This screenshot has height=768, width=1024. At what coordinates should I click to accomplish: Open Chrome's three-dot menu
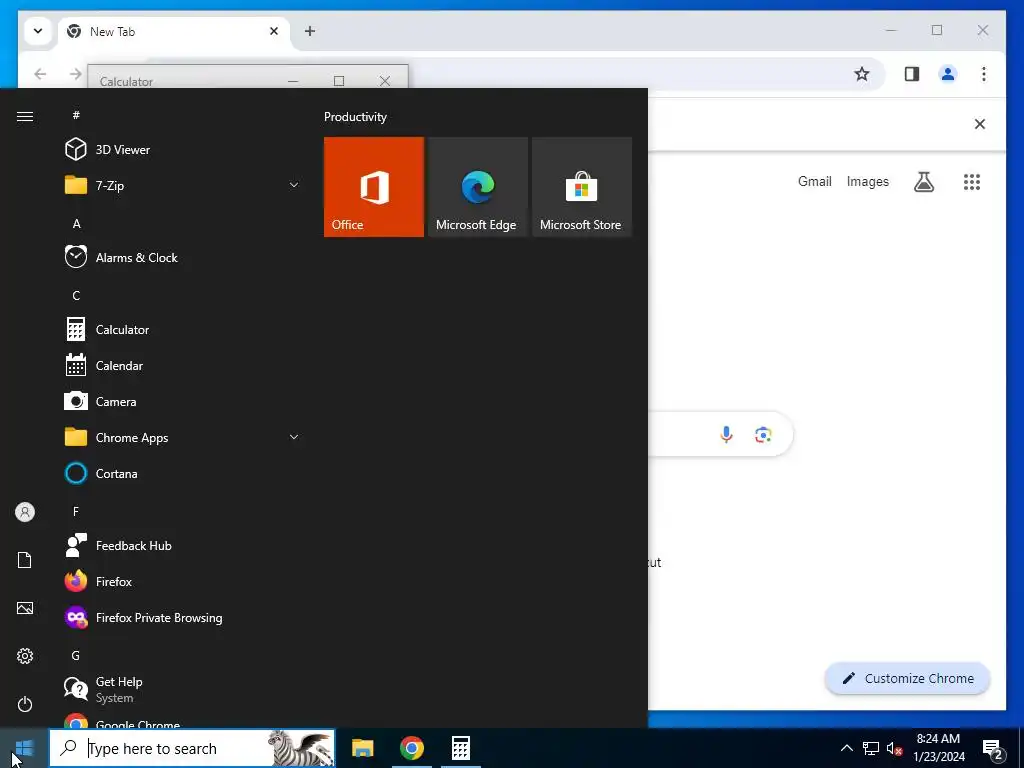click(x=984, y=74)
